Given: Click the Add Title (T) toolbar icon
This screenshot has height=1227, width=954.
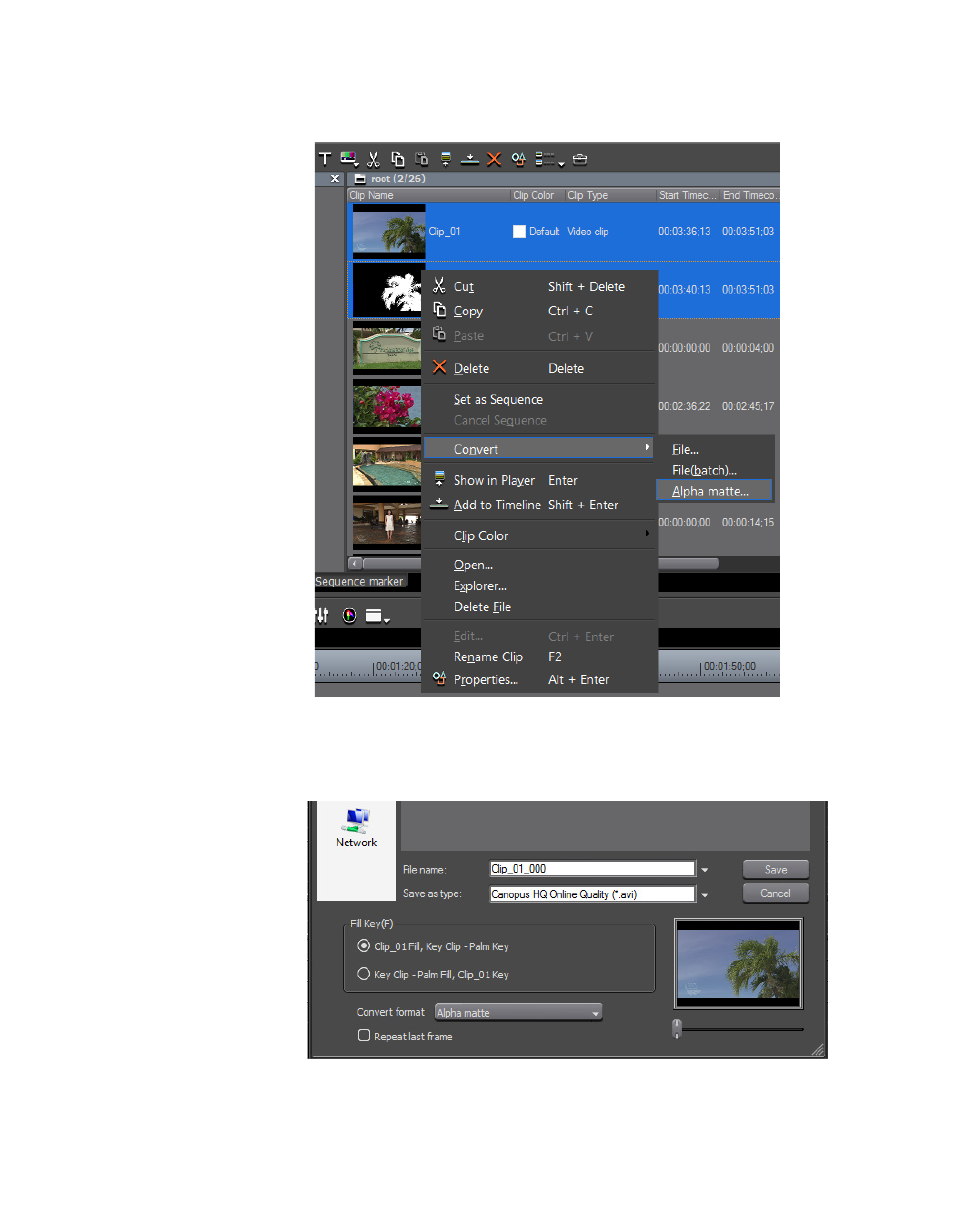Looking at the screenshot, I should click(x=325, y=158).
